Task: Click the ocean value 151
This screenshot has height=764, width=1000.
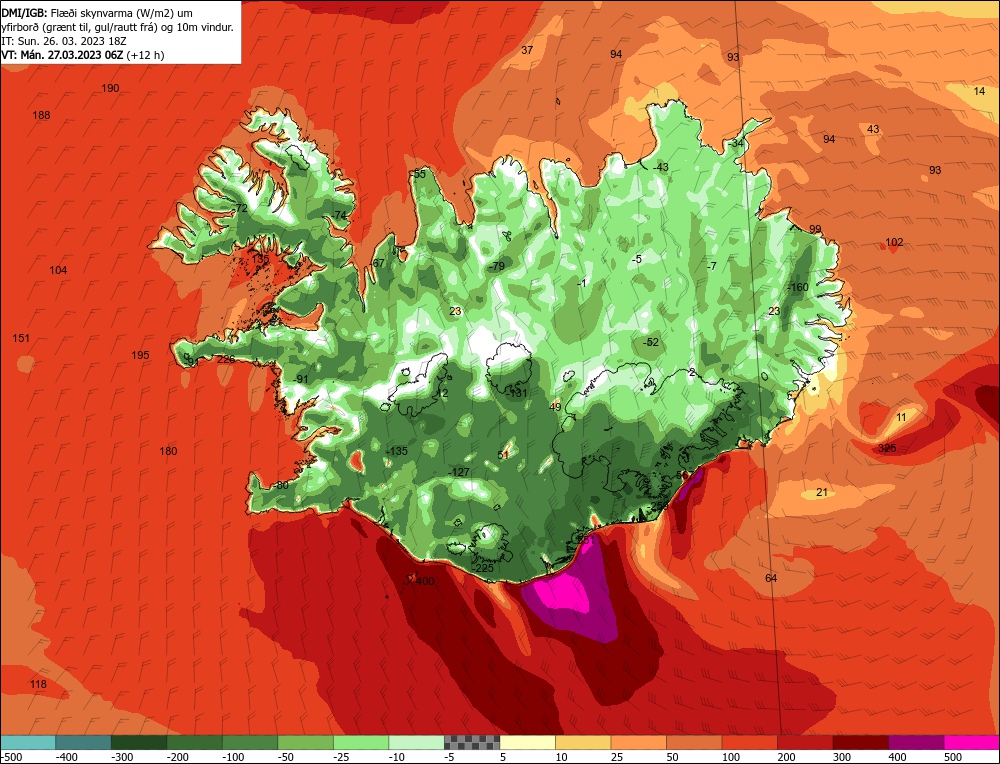Action: tap(21, 337)
